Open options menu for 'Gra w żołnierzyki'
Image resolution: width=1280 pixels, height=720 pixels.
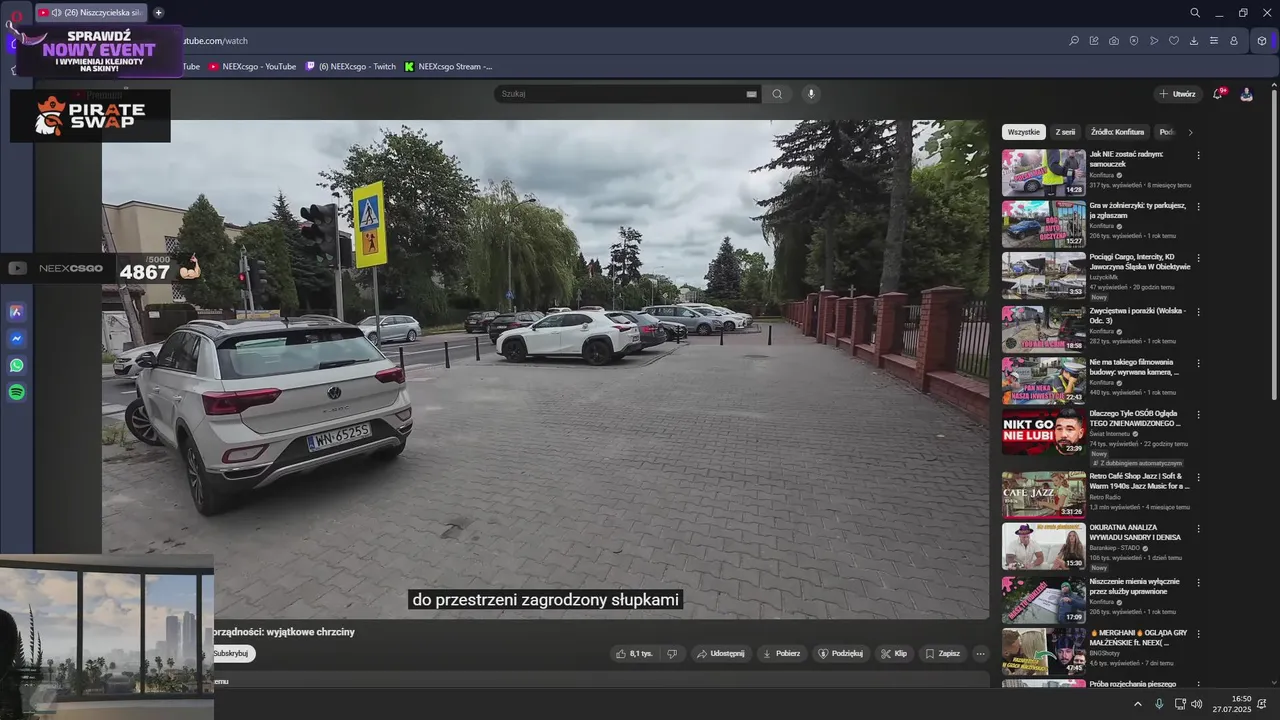(1198, 206)
